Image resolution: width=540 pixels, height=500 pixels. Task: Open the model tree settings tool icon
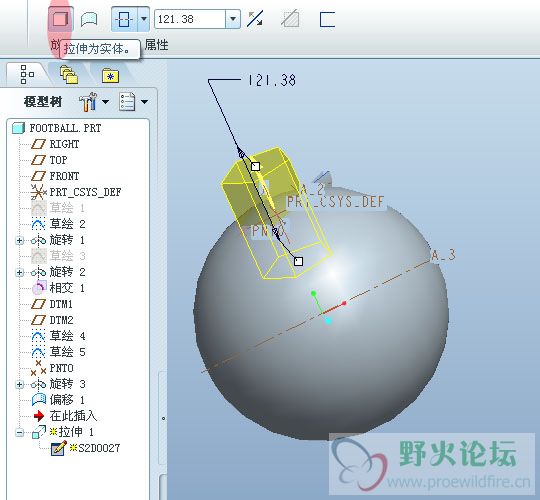click(88, 102)
